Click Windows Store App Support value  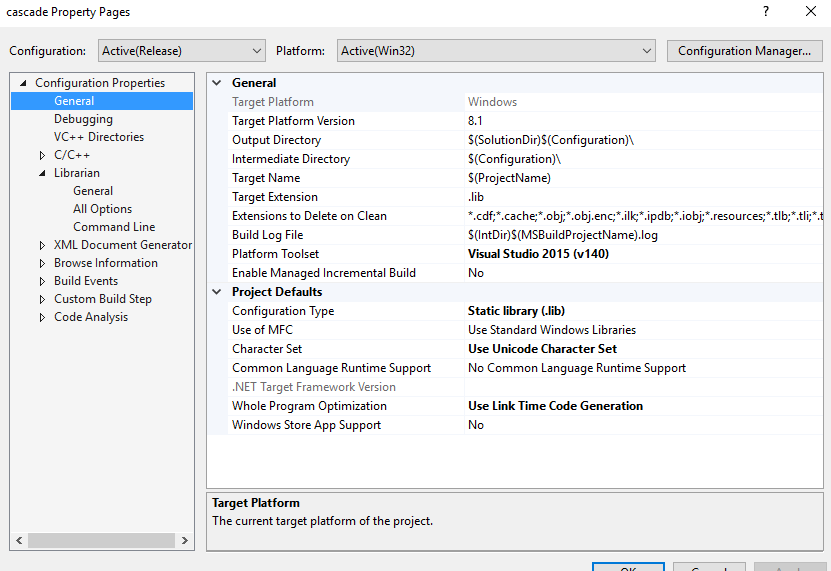tap(643, 425)
